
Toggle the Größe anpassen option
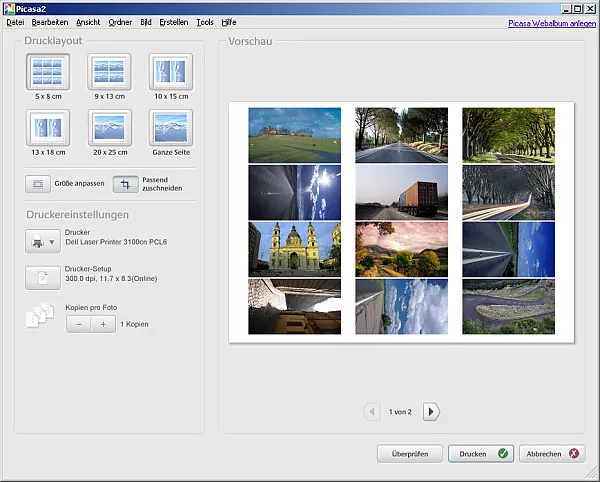[x=39, y=185]
